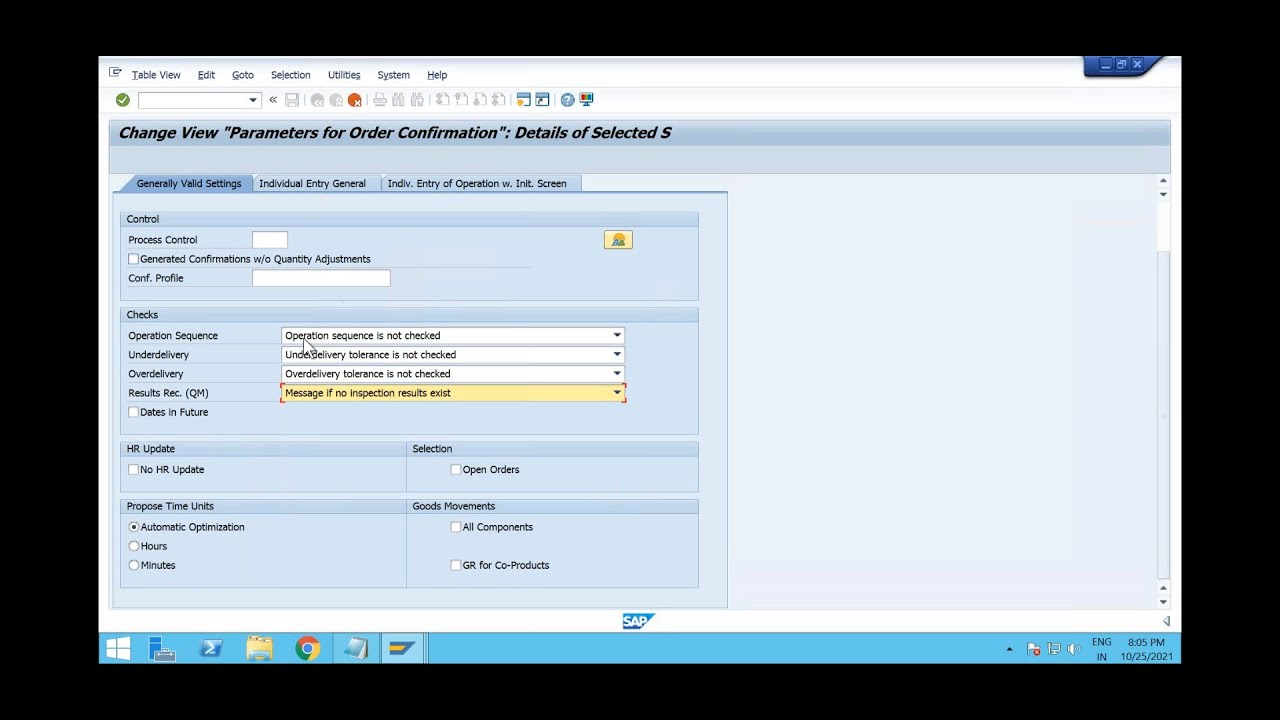
Task: Click the Print icon
Action: (x=380, y=100)
